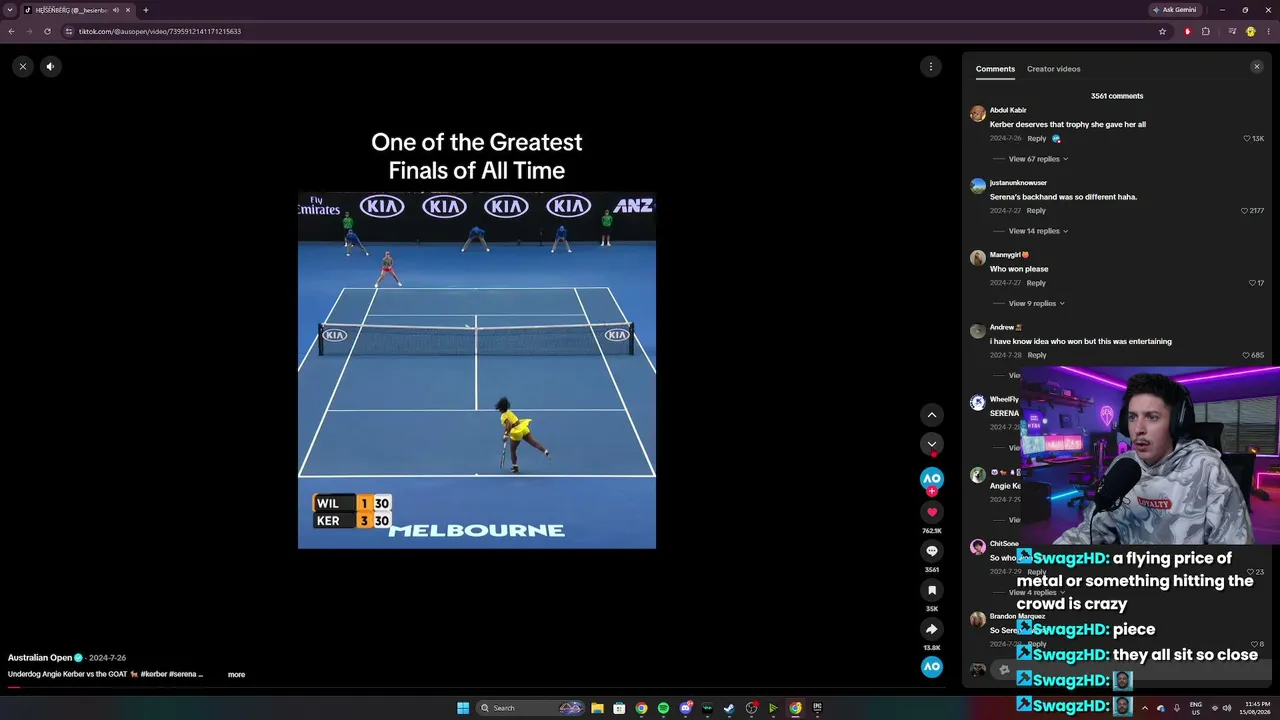1280x720 pixels.
Task: Open comments with the speech bubble icon
Action: click(932, 551)
